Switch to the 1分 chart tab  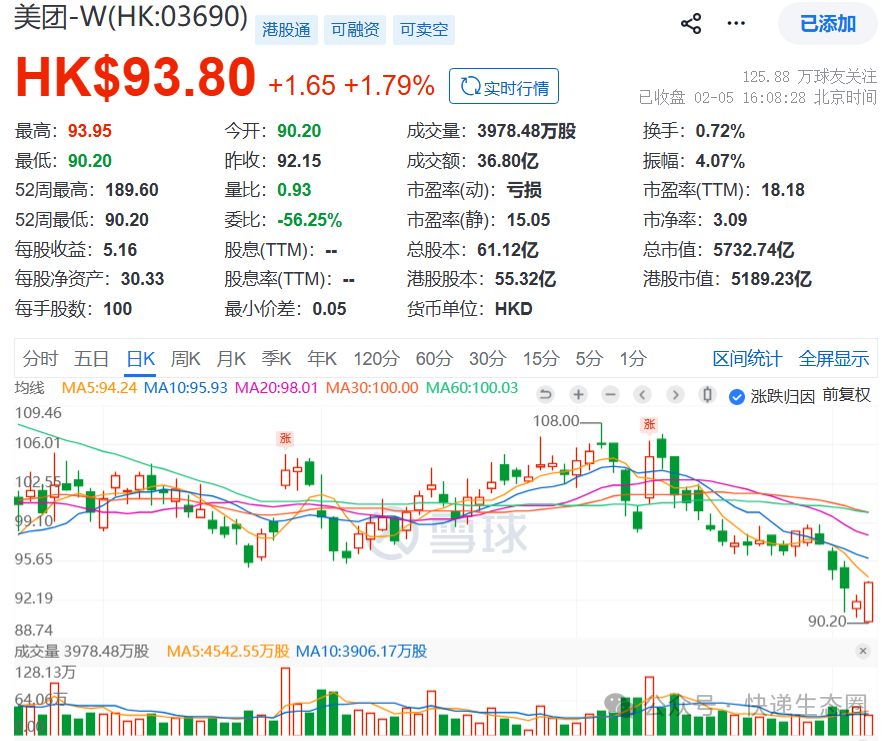(633, 359)
